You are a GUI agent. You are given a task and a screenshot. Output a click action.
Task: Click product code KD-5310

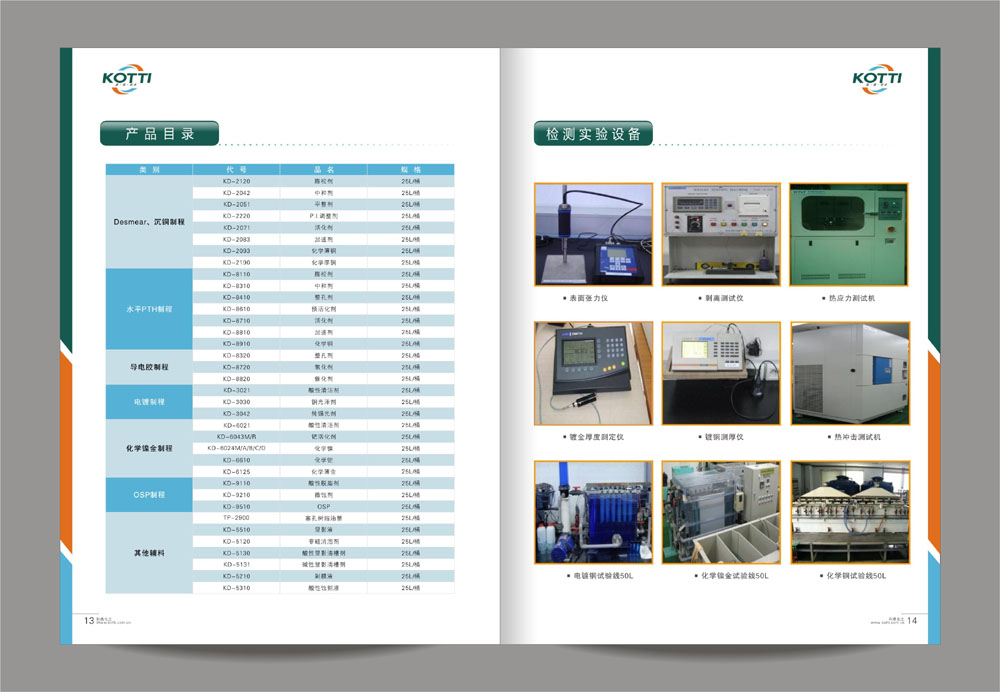tap(237, 587)
